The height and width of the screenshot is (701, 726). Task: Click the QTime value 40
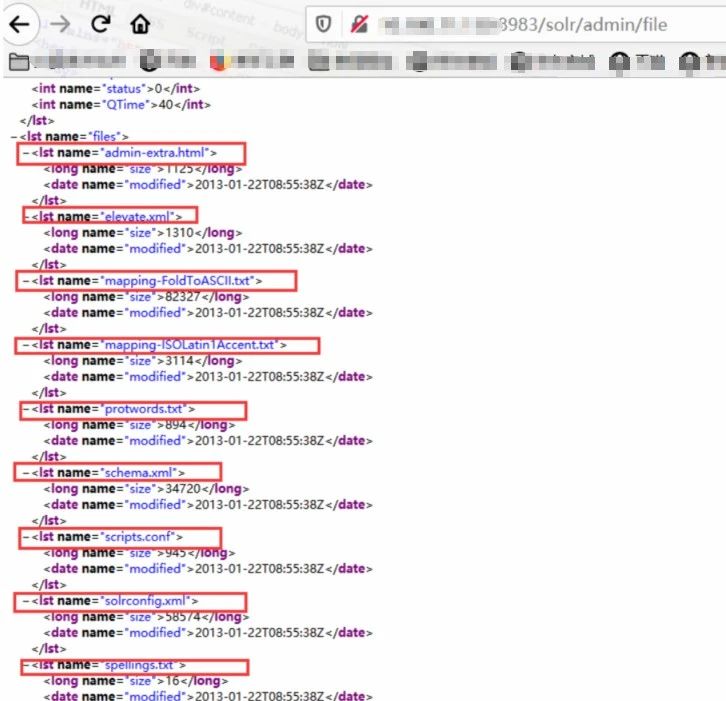(168, 104)
